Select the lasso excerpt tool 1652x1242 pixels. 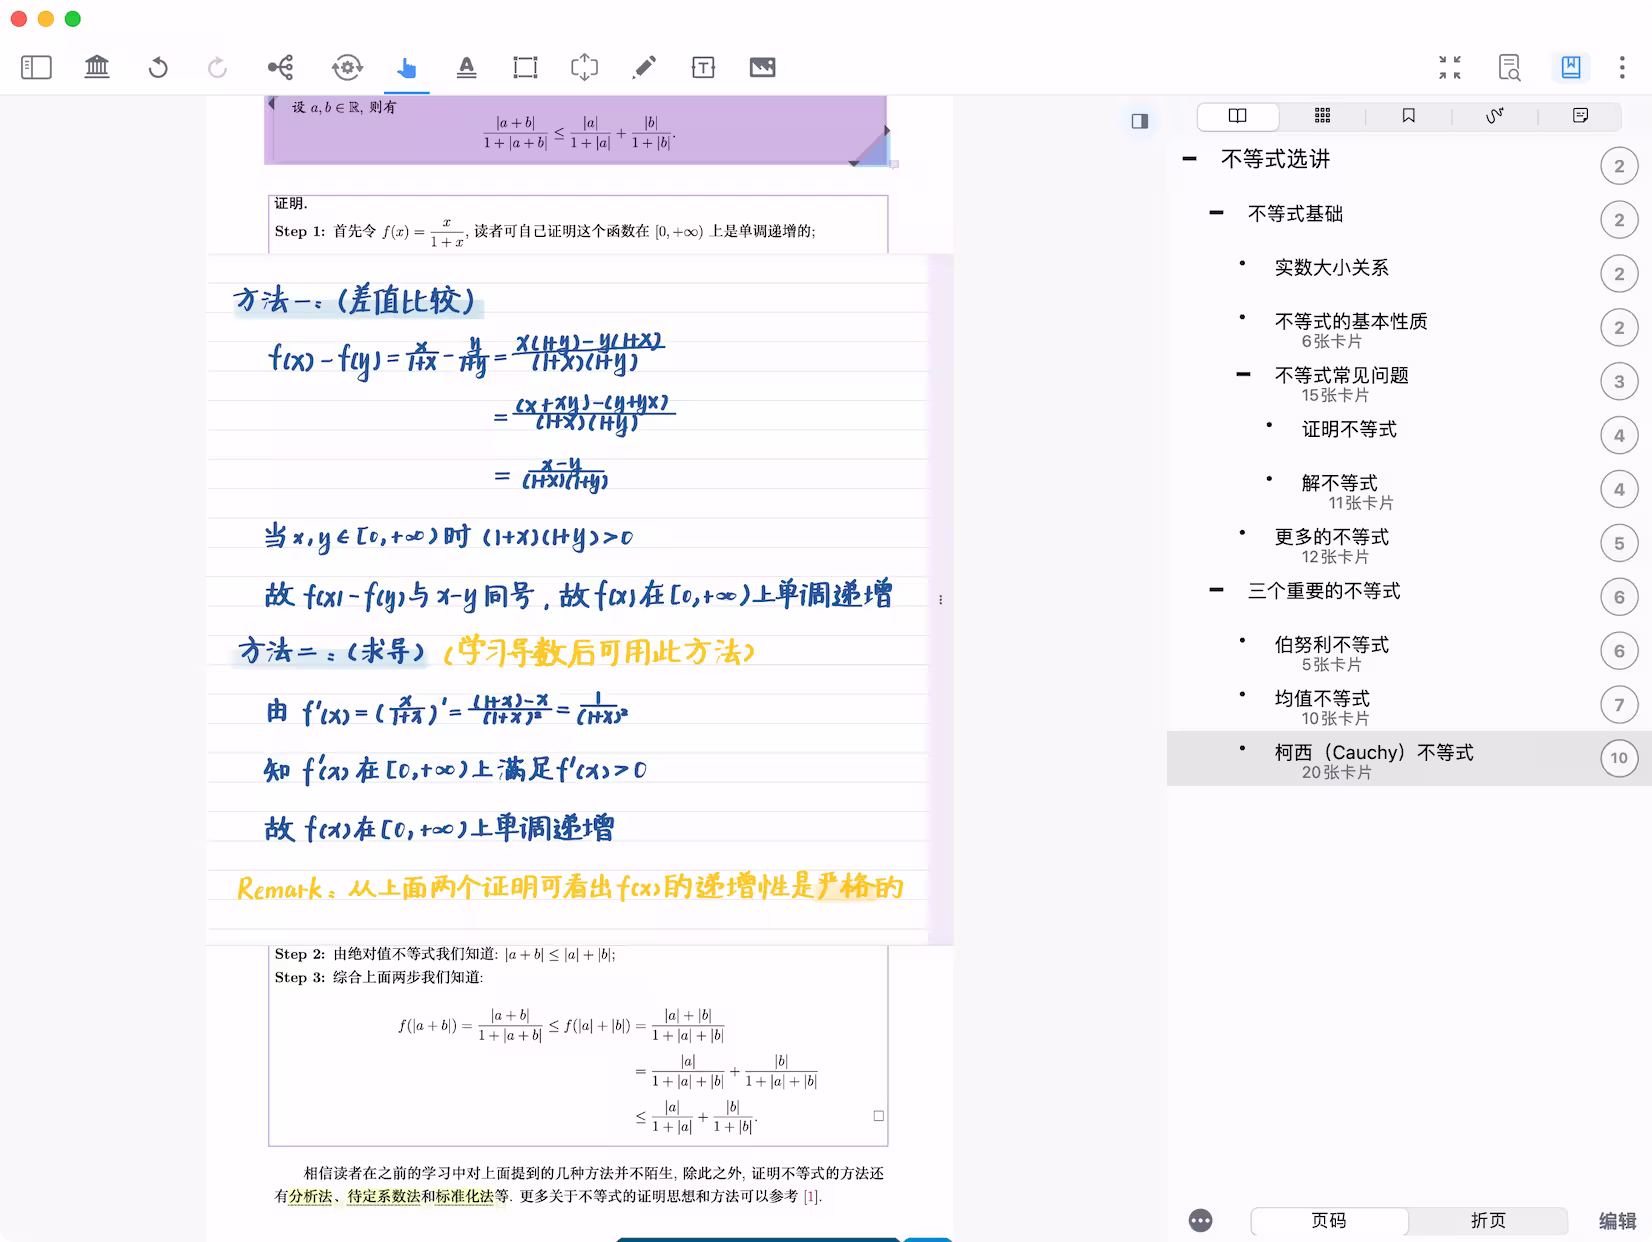584,67
